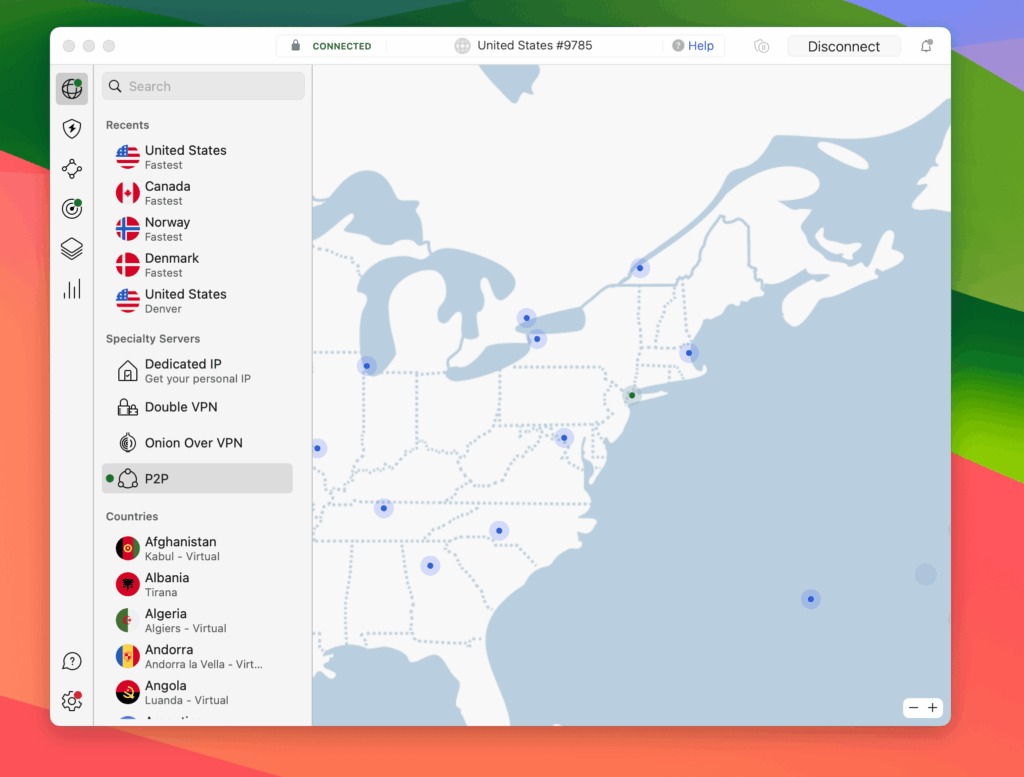
Task: Open the Threat Protection shield icon
Action: point(72,129)
